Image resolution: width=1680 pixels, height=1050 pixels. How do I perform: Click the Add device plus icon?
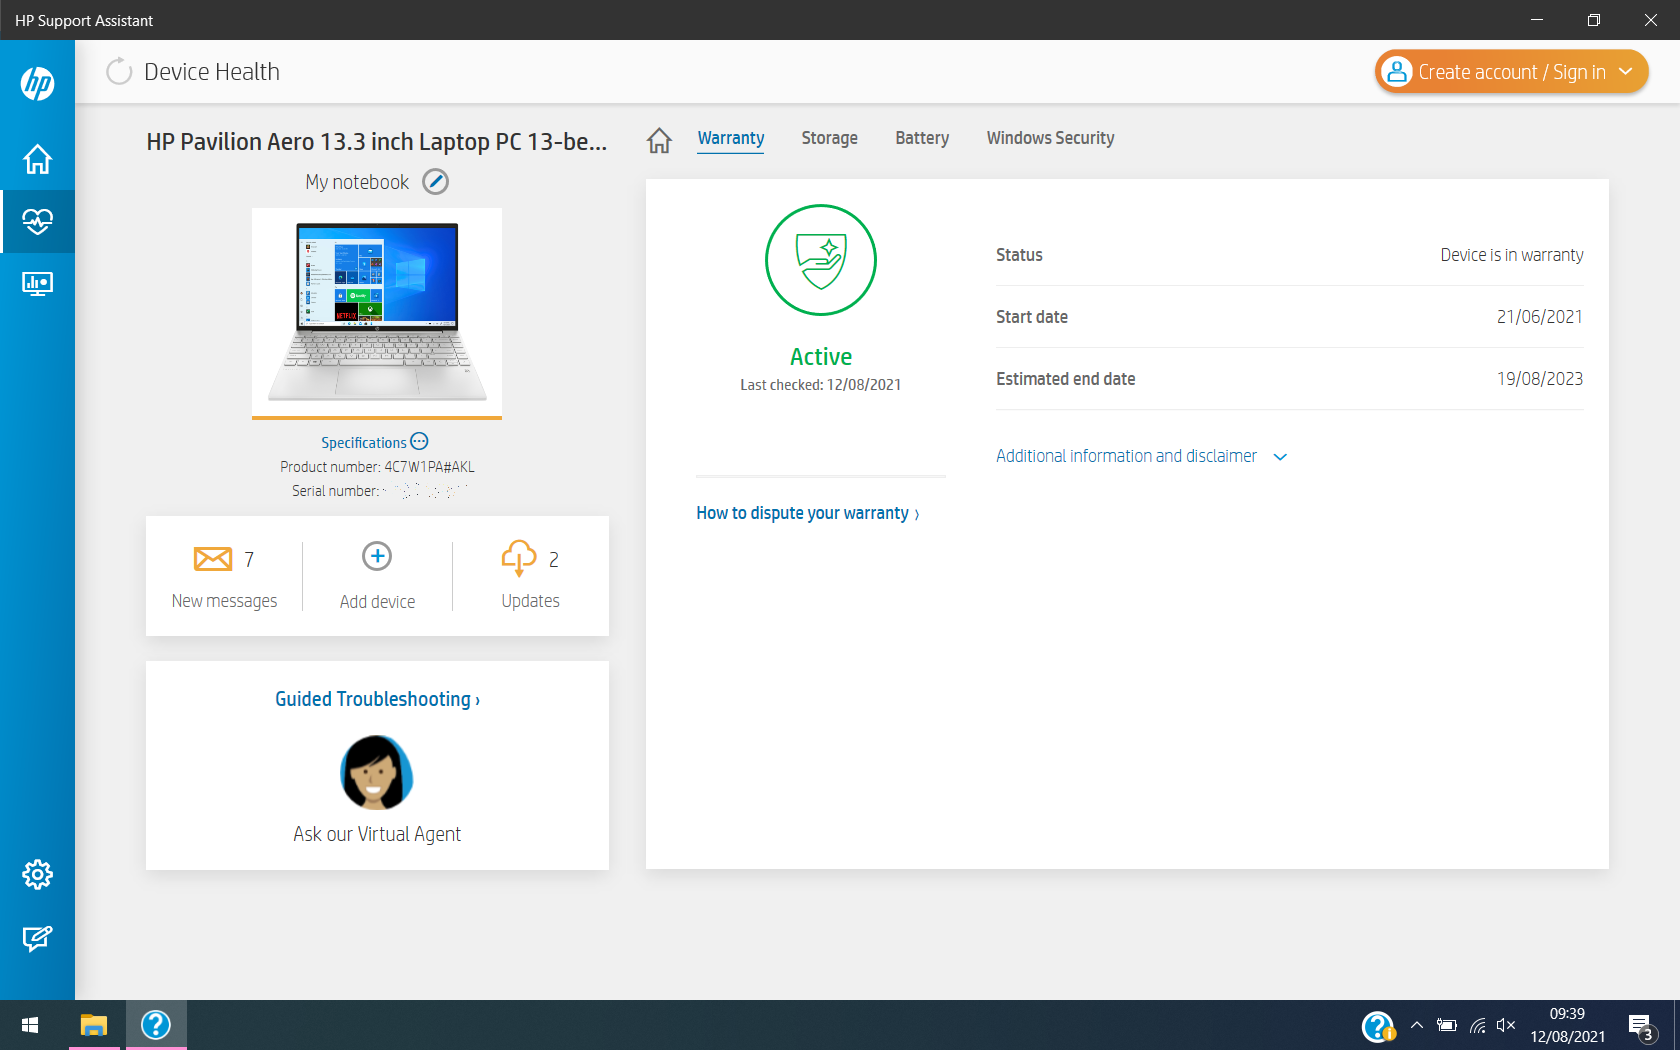[377, 556]
